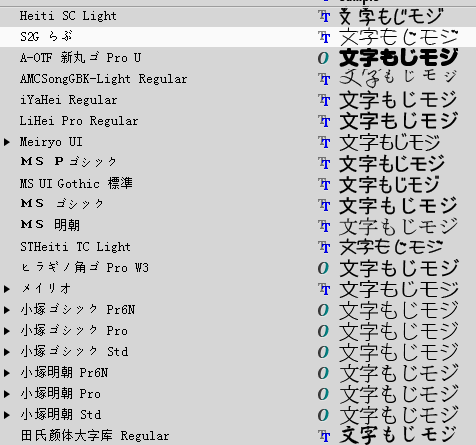
Task: Click the OpenType icon beside 小塚ゴシック Pr6N
Action: [x=323, y=310]
